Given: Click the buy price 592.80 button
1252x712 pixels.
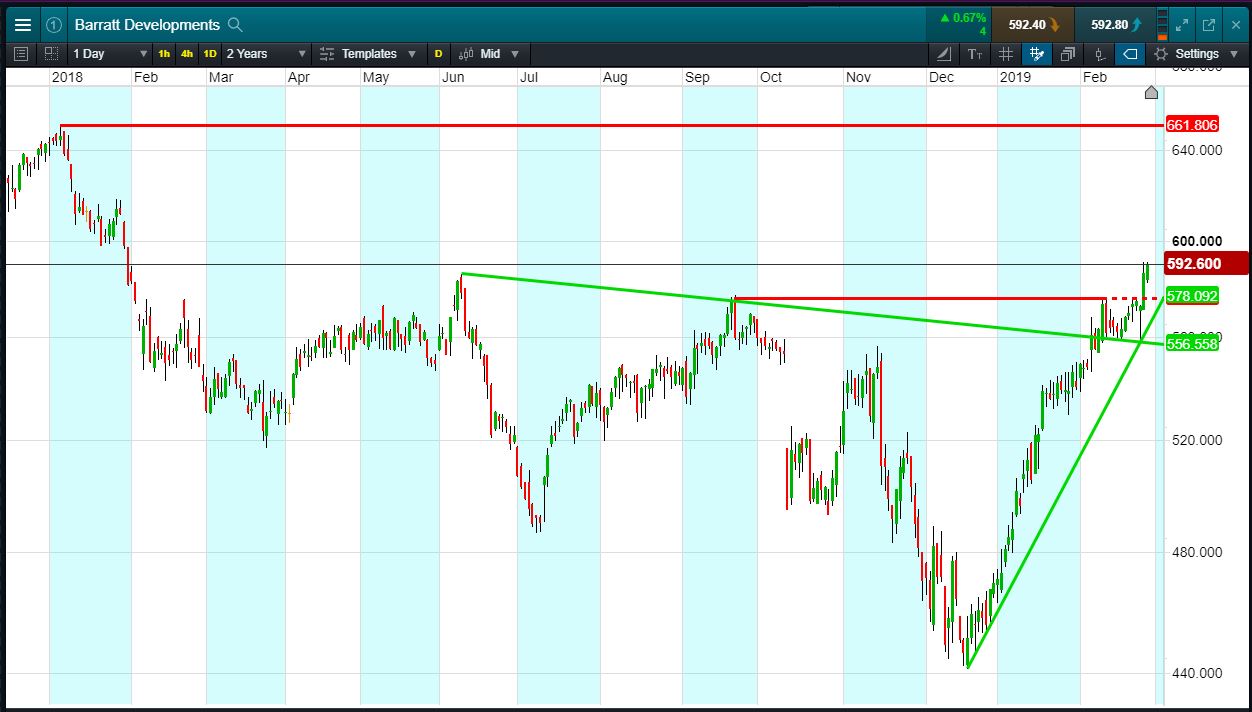Looking at the screenshot, I should (1116, 25).
